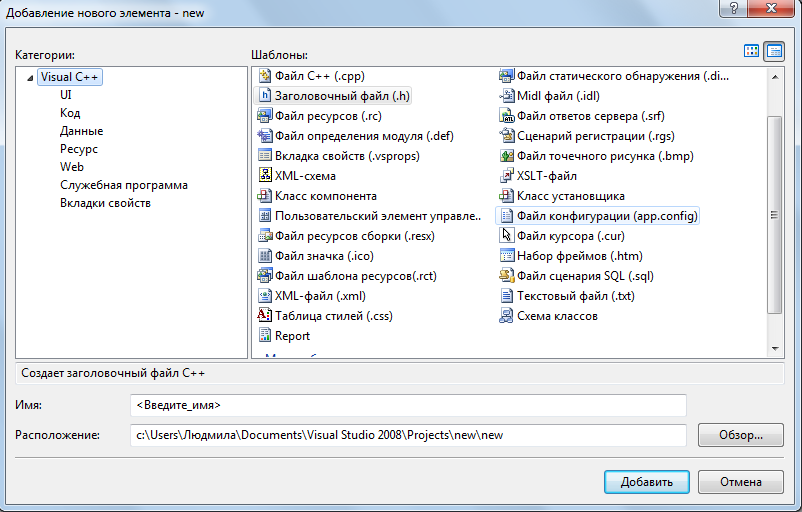Choose the Класс компонента icon
This screenshot has height=512, width=802.
click(x=264, y=196)
